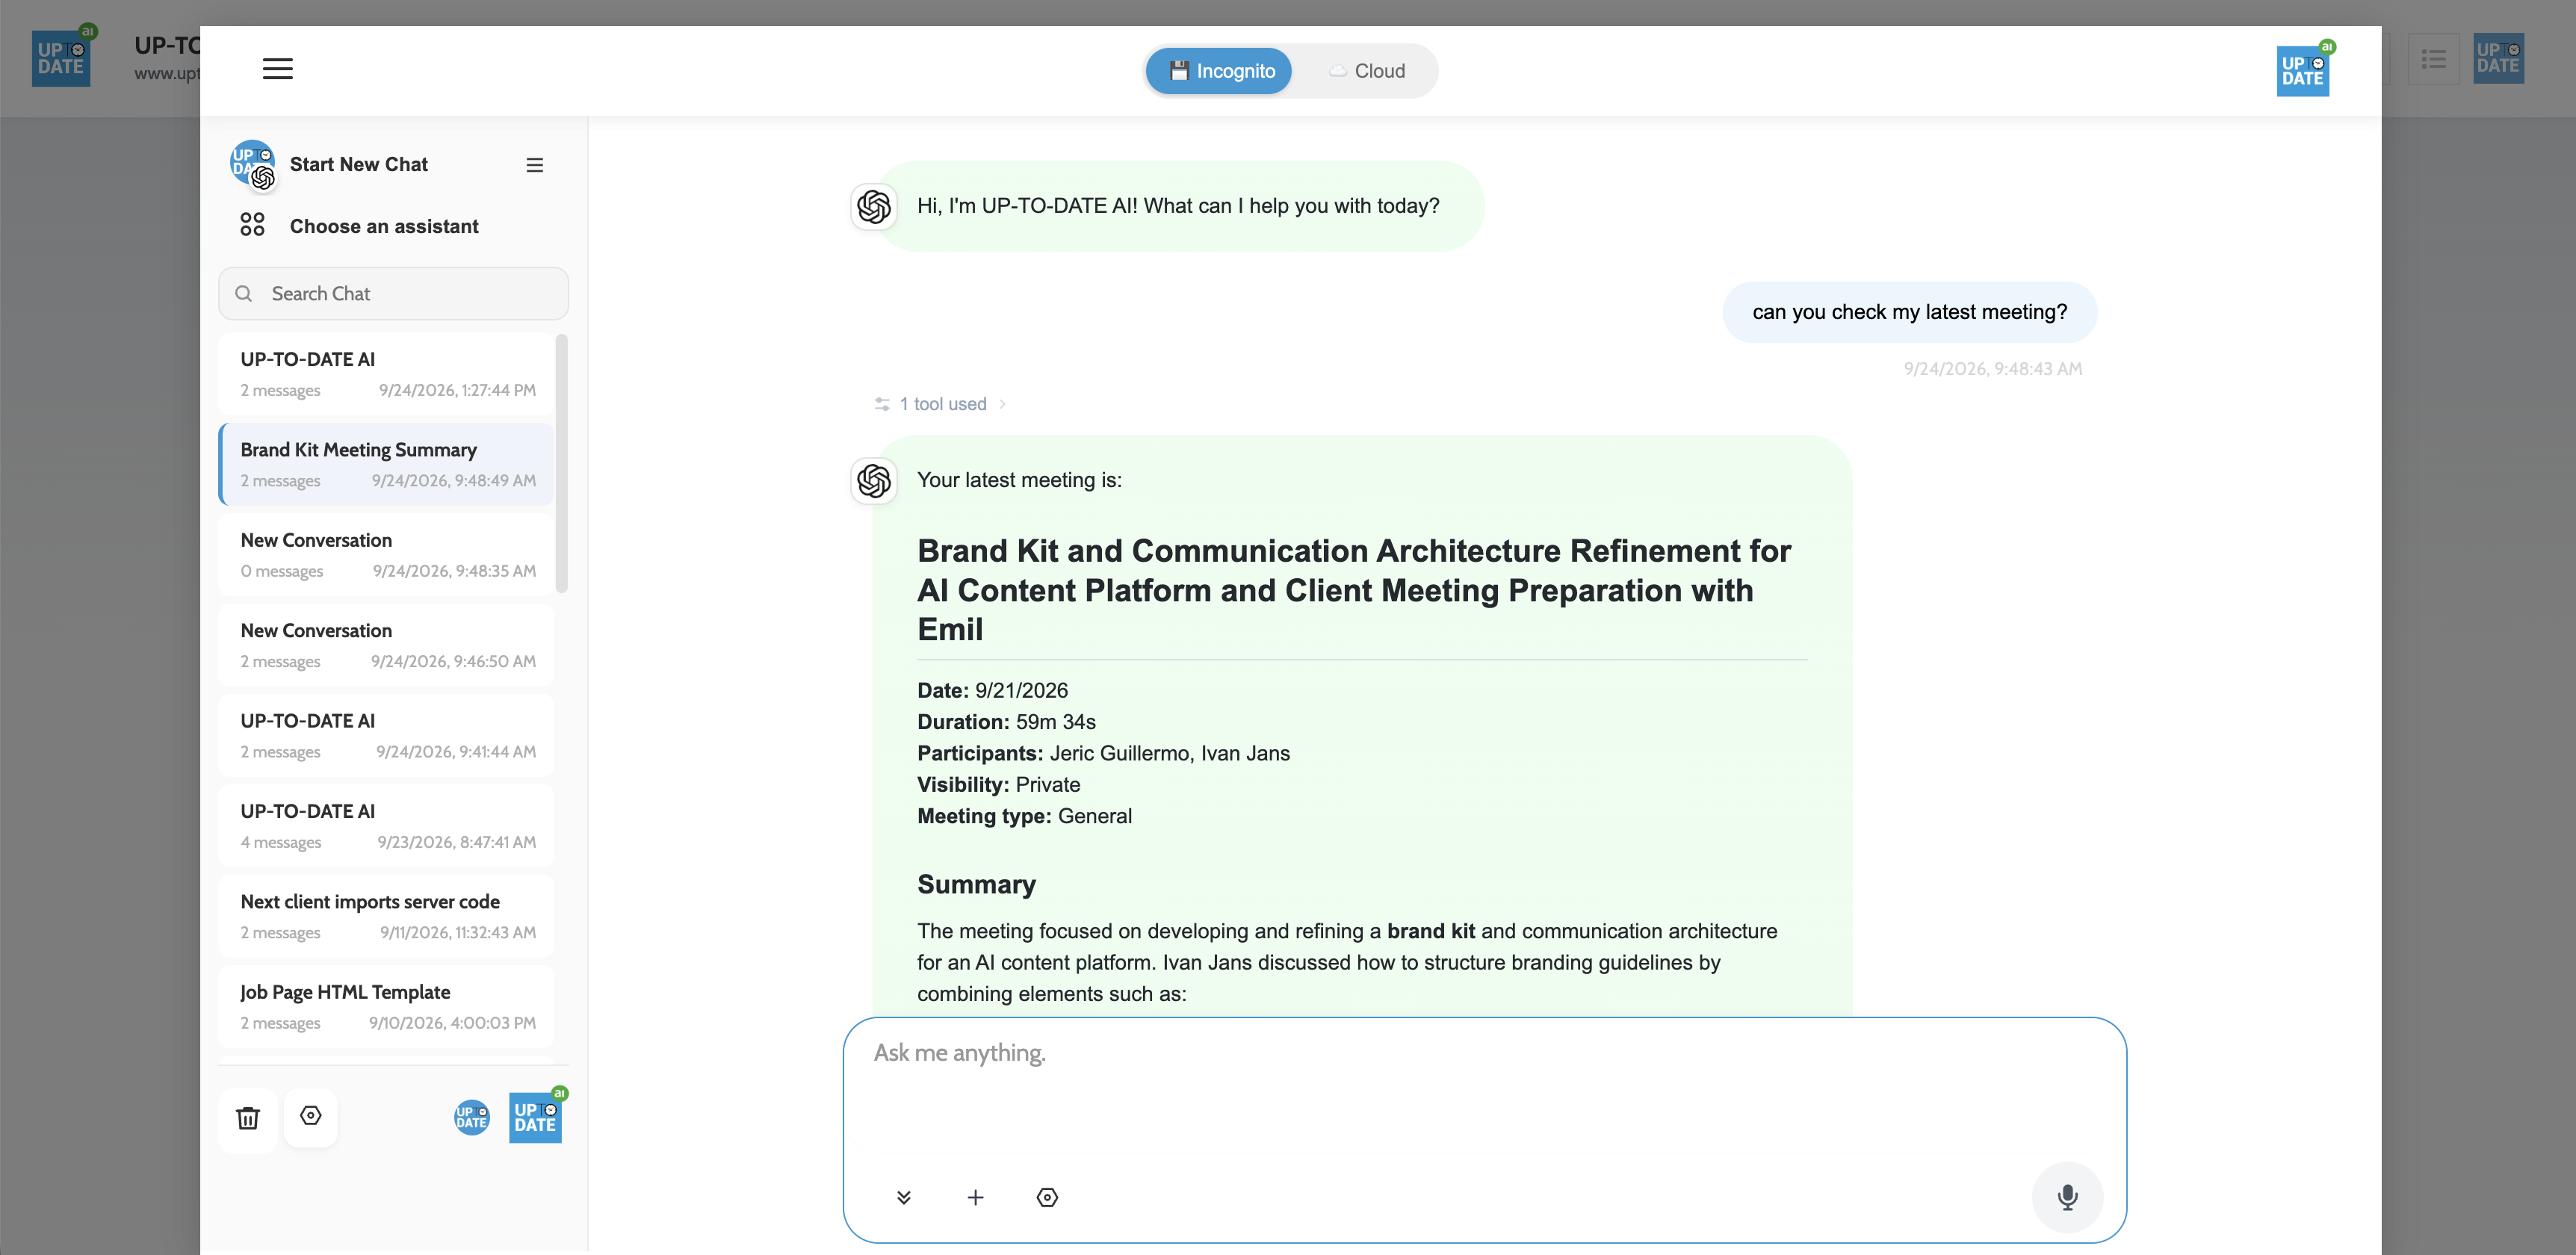Open UP-TO-DATE AI chat from 1:27:44 PM

[386, 374]
